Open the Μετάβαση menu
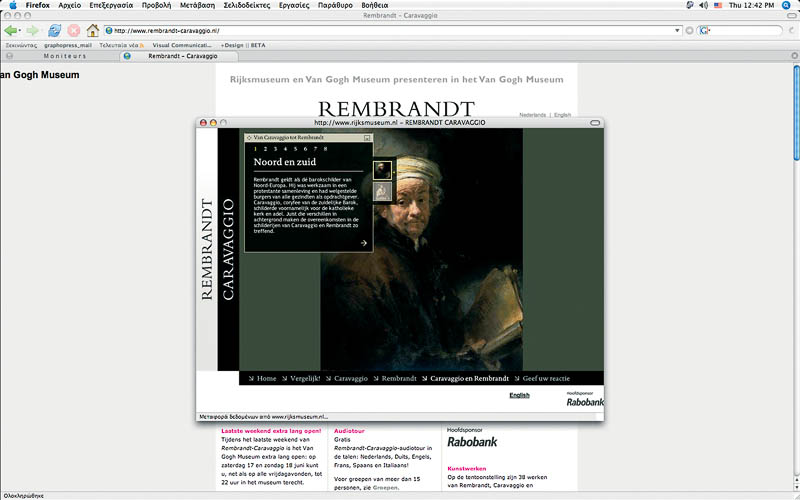Viewport: 800px width, 500px height. point(197,5)
